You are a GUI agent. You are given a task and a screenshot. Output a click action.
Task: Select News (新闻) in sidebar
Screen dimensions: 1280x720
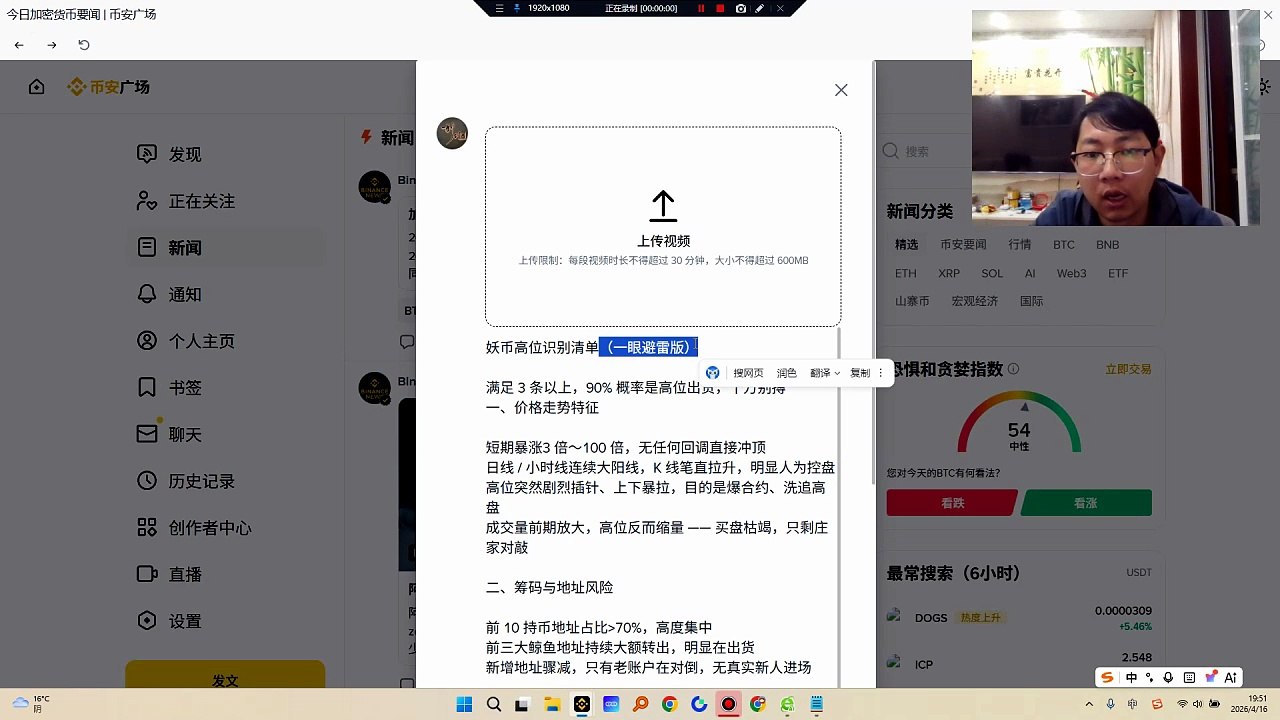[170, 247]
